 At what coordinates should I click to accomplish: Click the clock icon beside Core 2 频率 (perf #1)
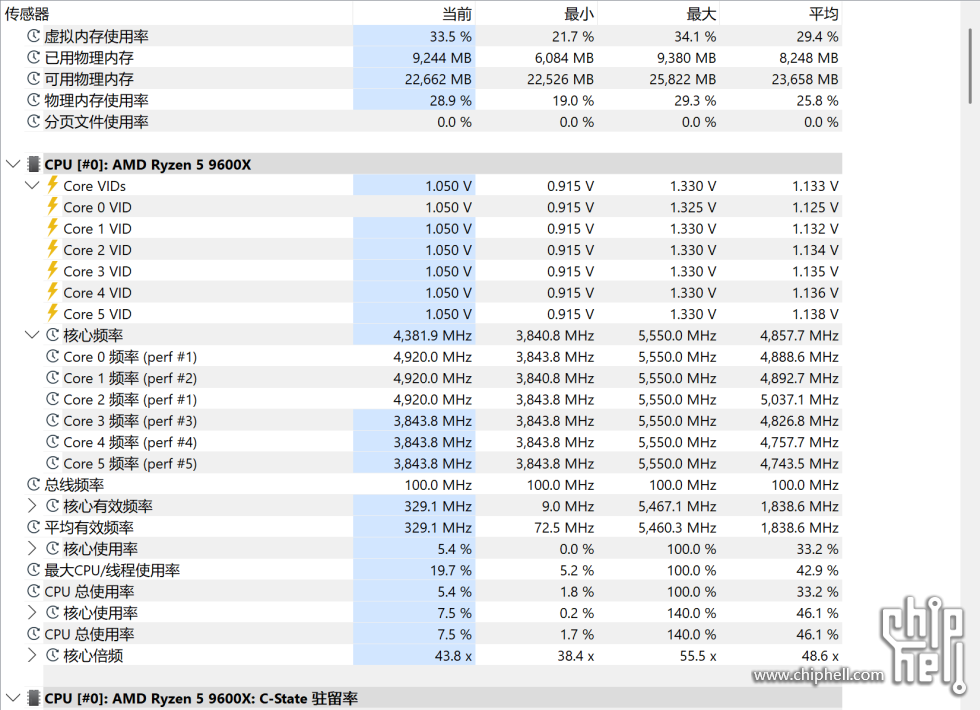[53, 399]
